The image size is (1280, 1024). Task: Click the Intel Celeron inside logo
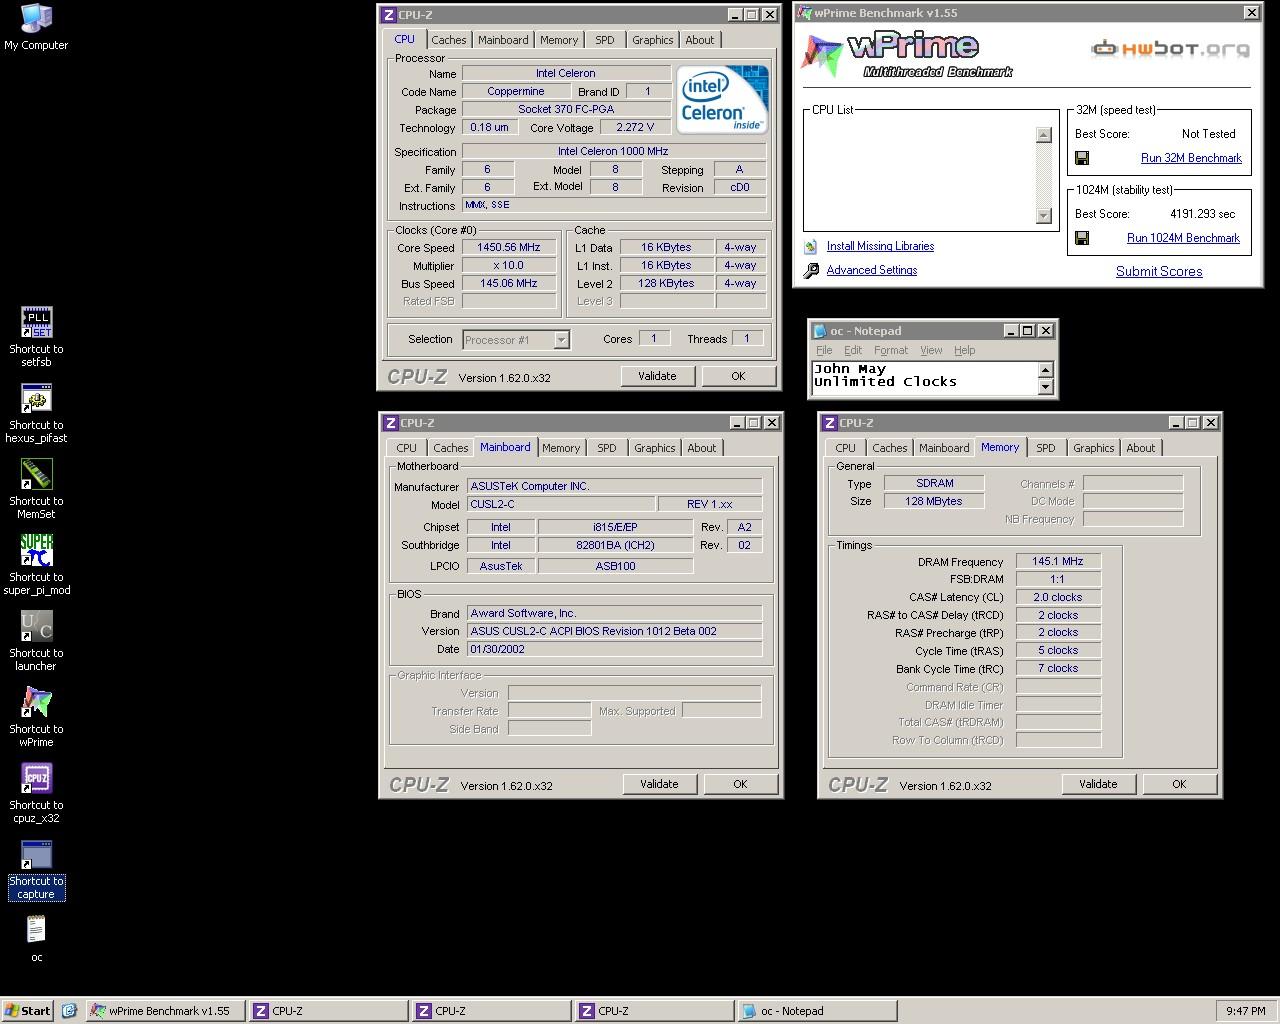pyautogui.click(x=722, y=99)
